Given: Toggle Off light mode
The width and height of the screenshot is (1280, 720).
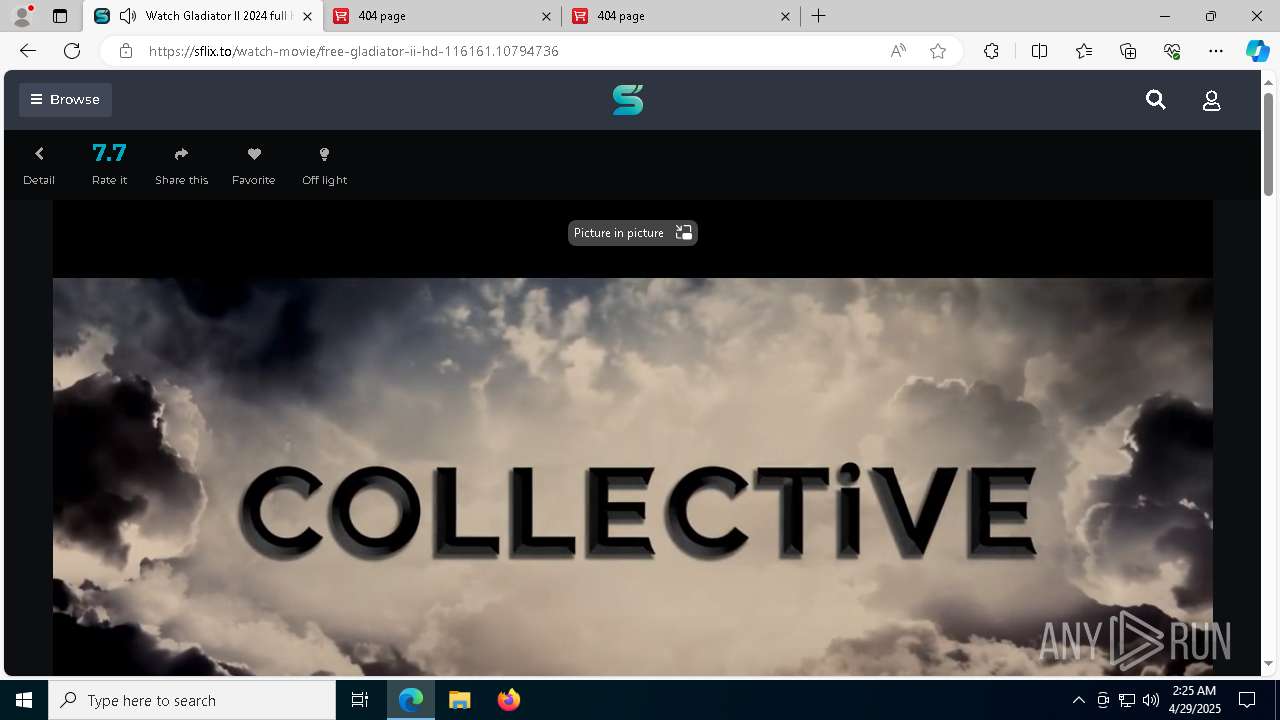Looking at the screenshot, I should pyautogui.click(x=324, y=165).
